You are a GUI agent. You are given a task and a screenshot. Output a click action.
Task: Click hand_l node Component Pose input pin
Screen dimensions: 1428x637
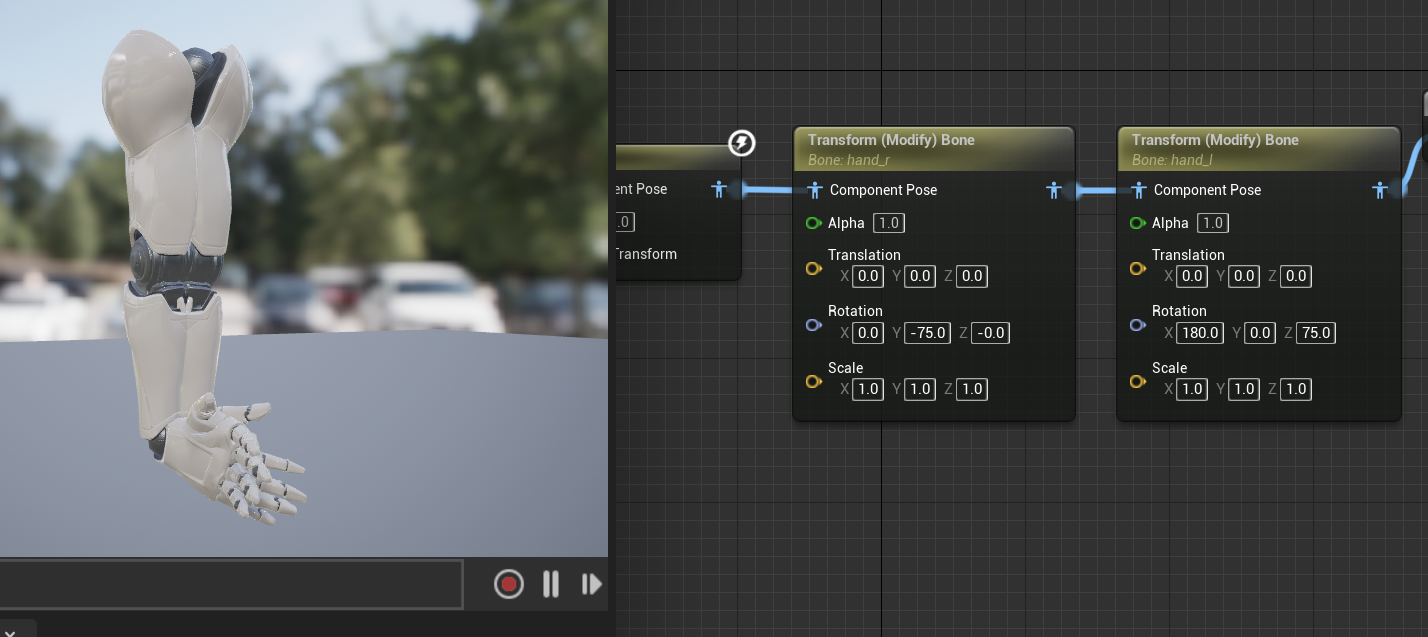pyautogui.click(x=1138, y=190)
